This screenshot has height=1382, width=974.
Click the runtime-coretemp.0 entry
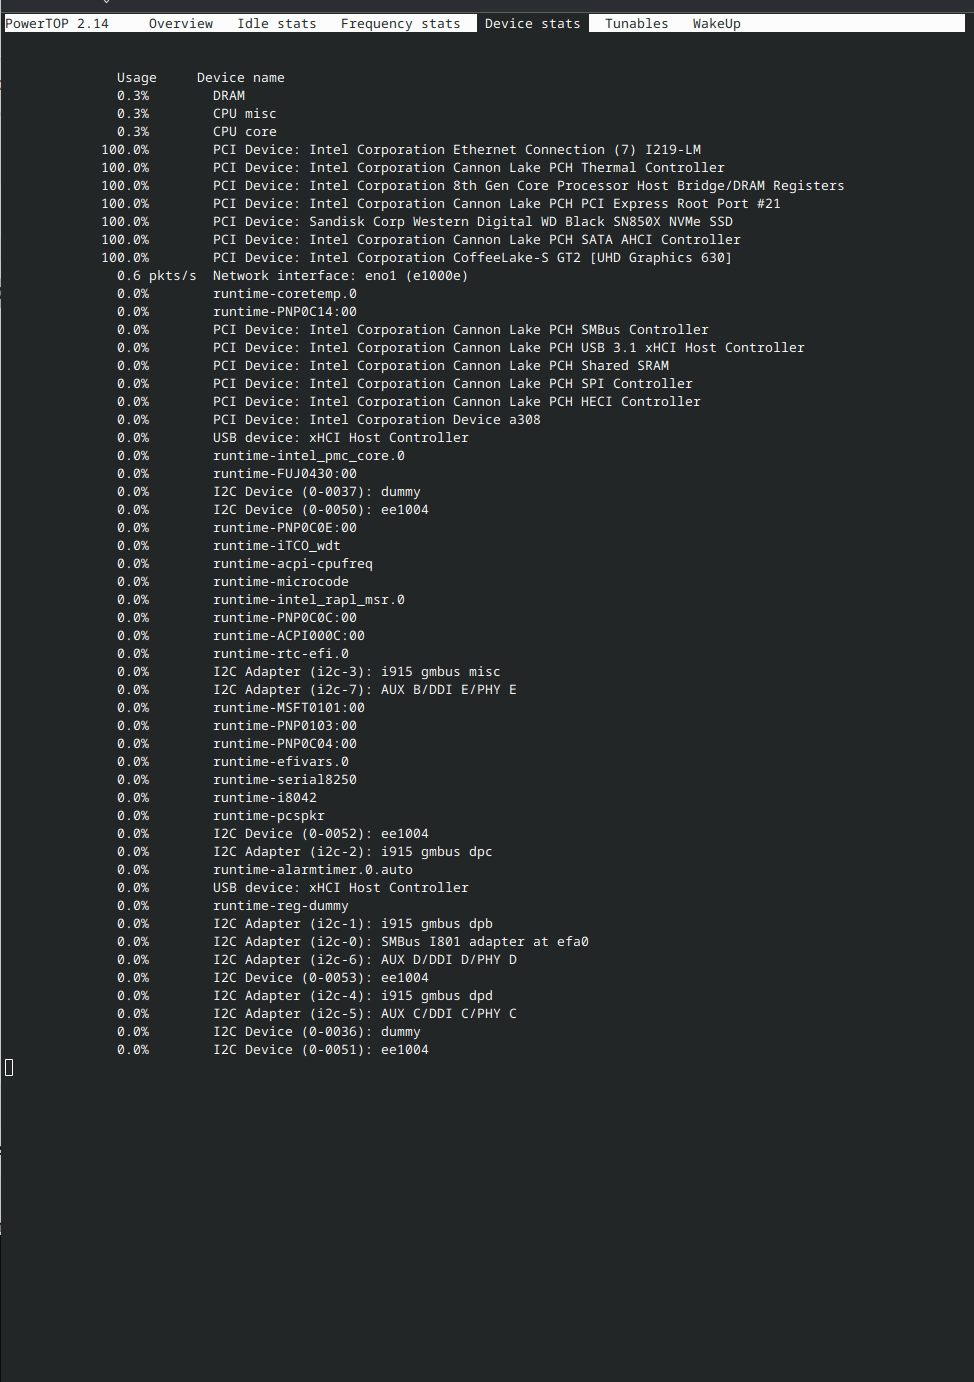click(284, 294)
